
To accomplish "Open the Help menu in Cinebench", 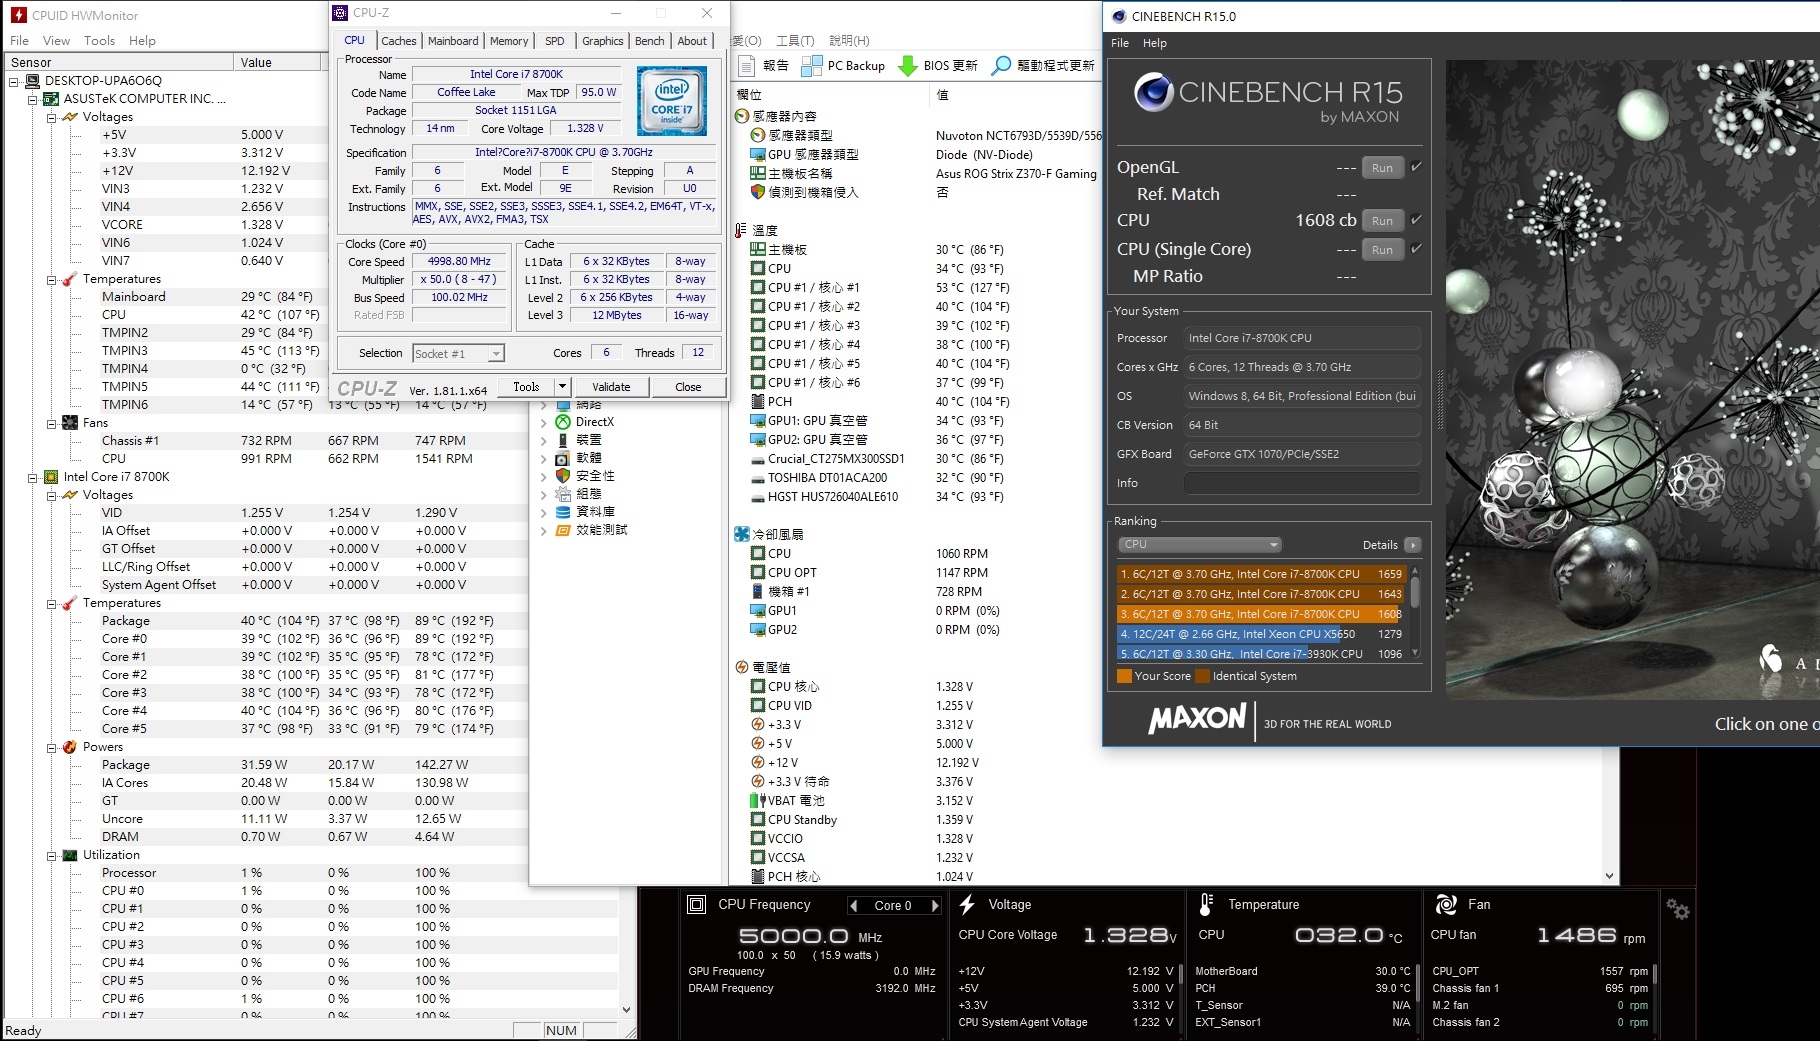I will point(1155,43).
